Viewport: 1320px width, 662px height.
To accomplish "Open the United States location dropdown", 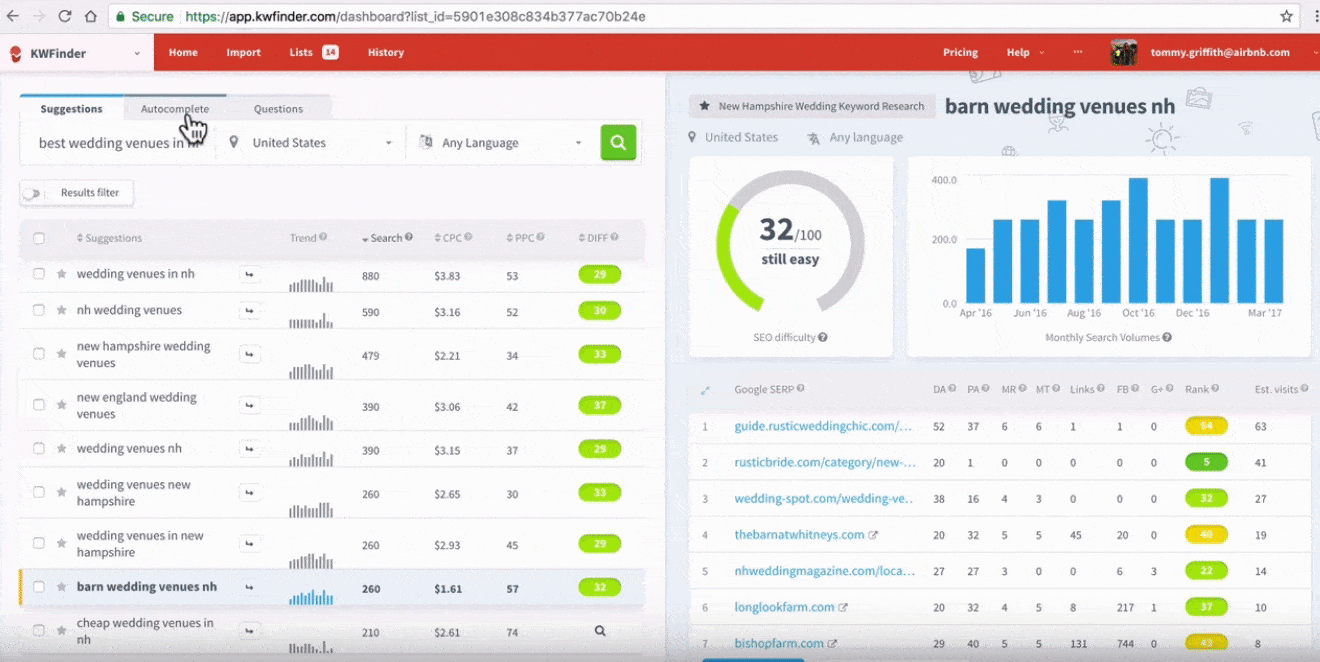I will 310,143.
